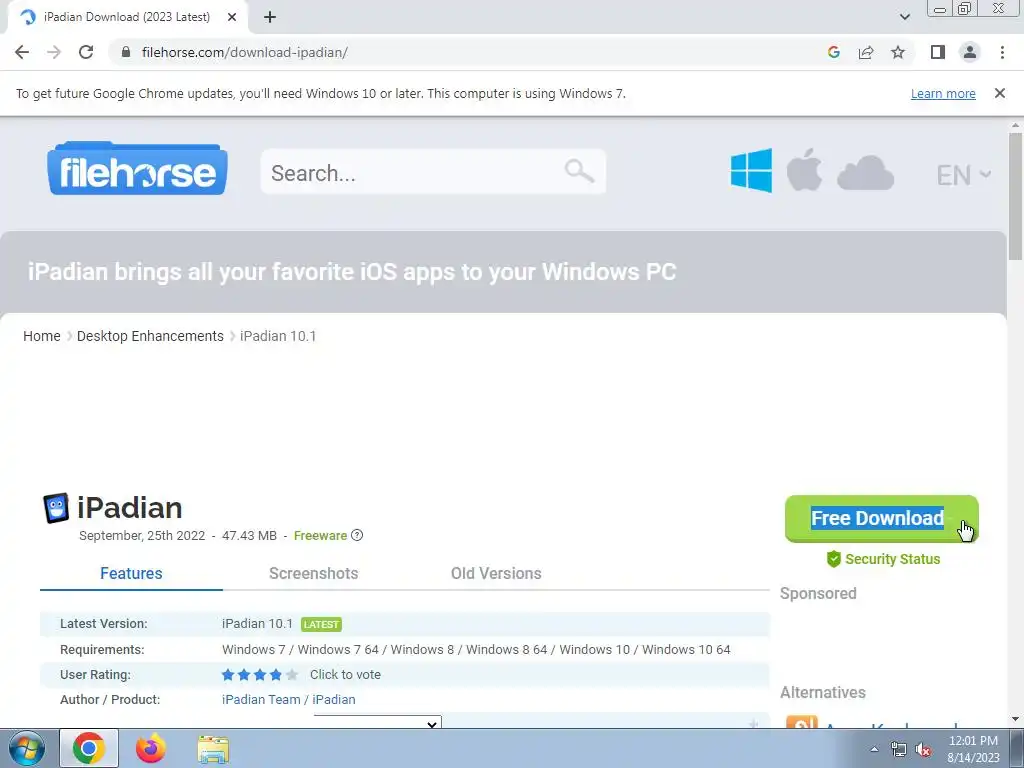
Task: Switch to the Screenshots tab
Action: [x=313, y=573]
